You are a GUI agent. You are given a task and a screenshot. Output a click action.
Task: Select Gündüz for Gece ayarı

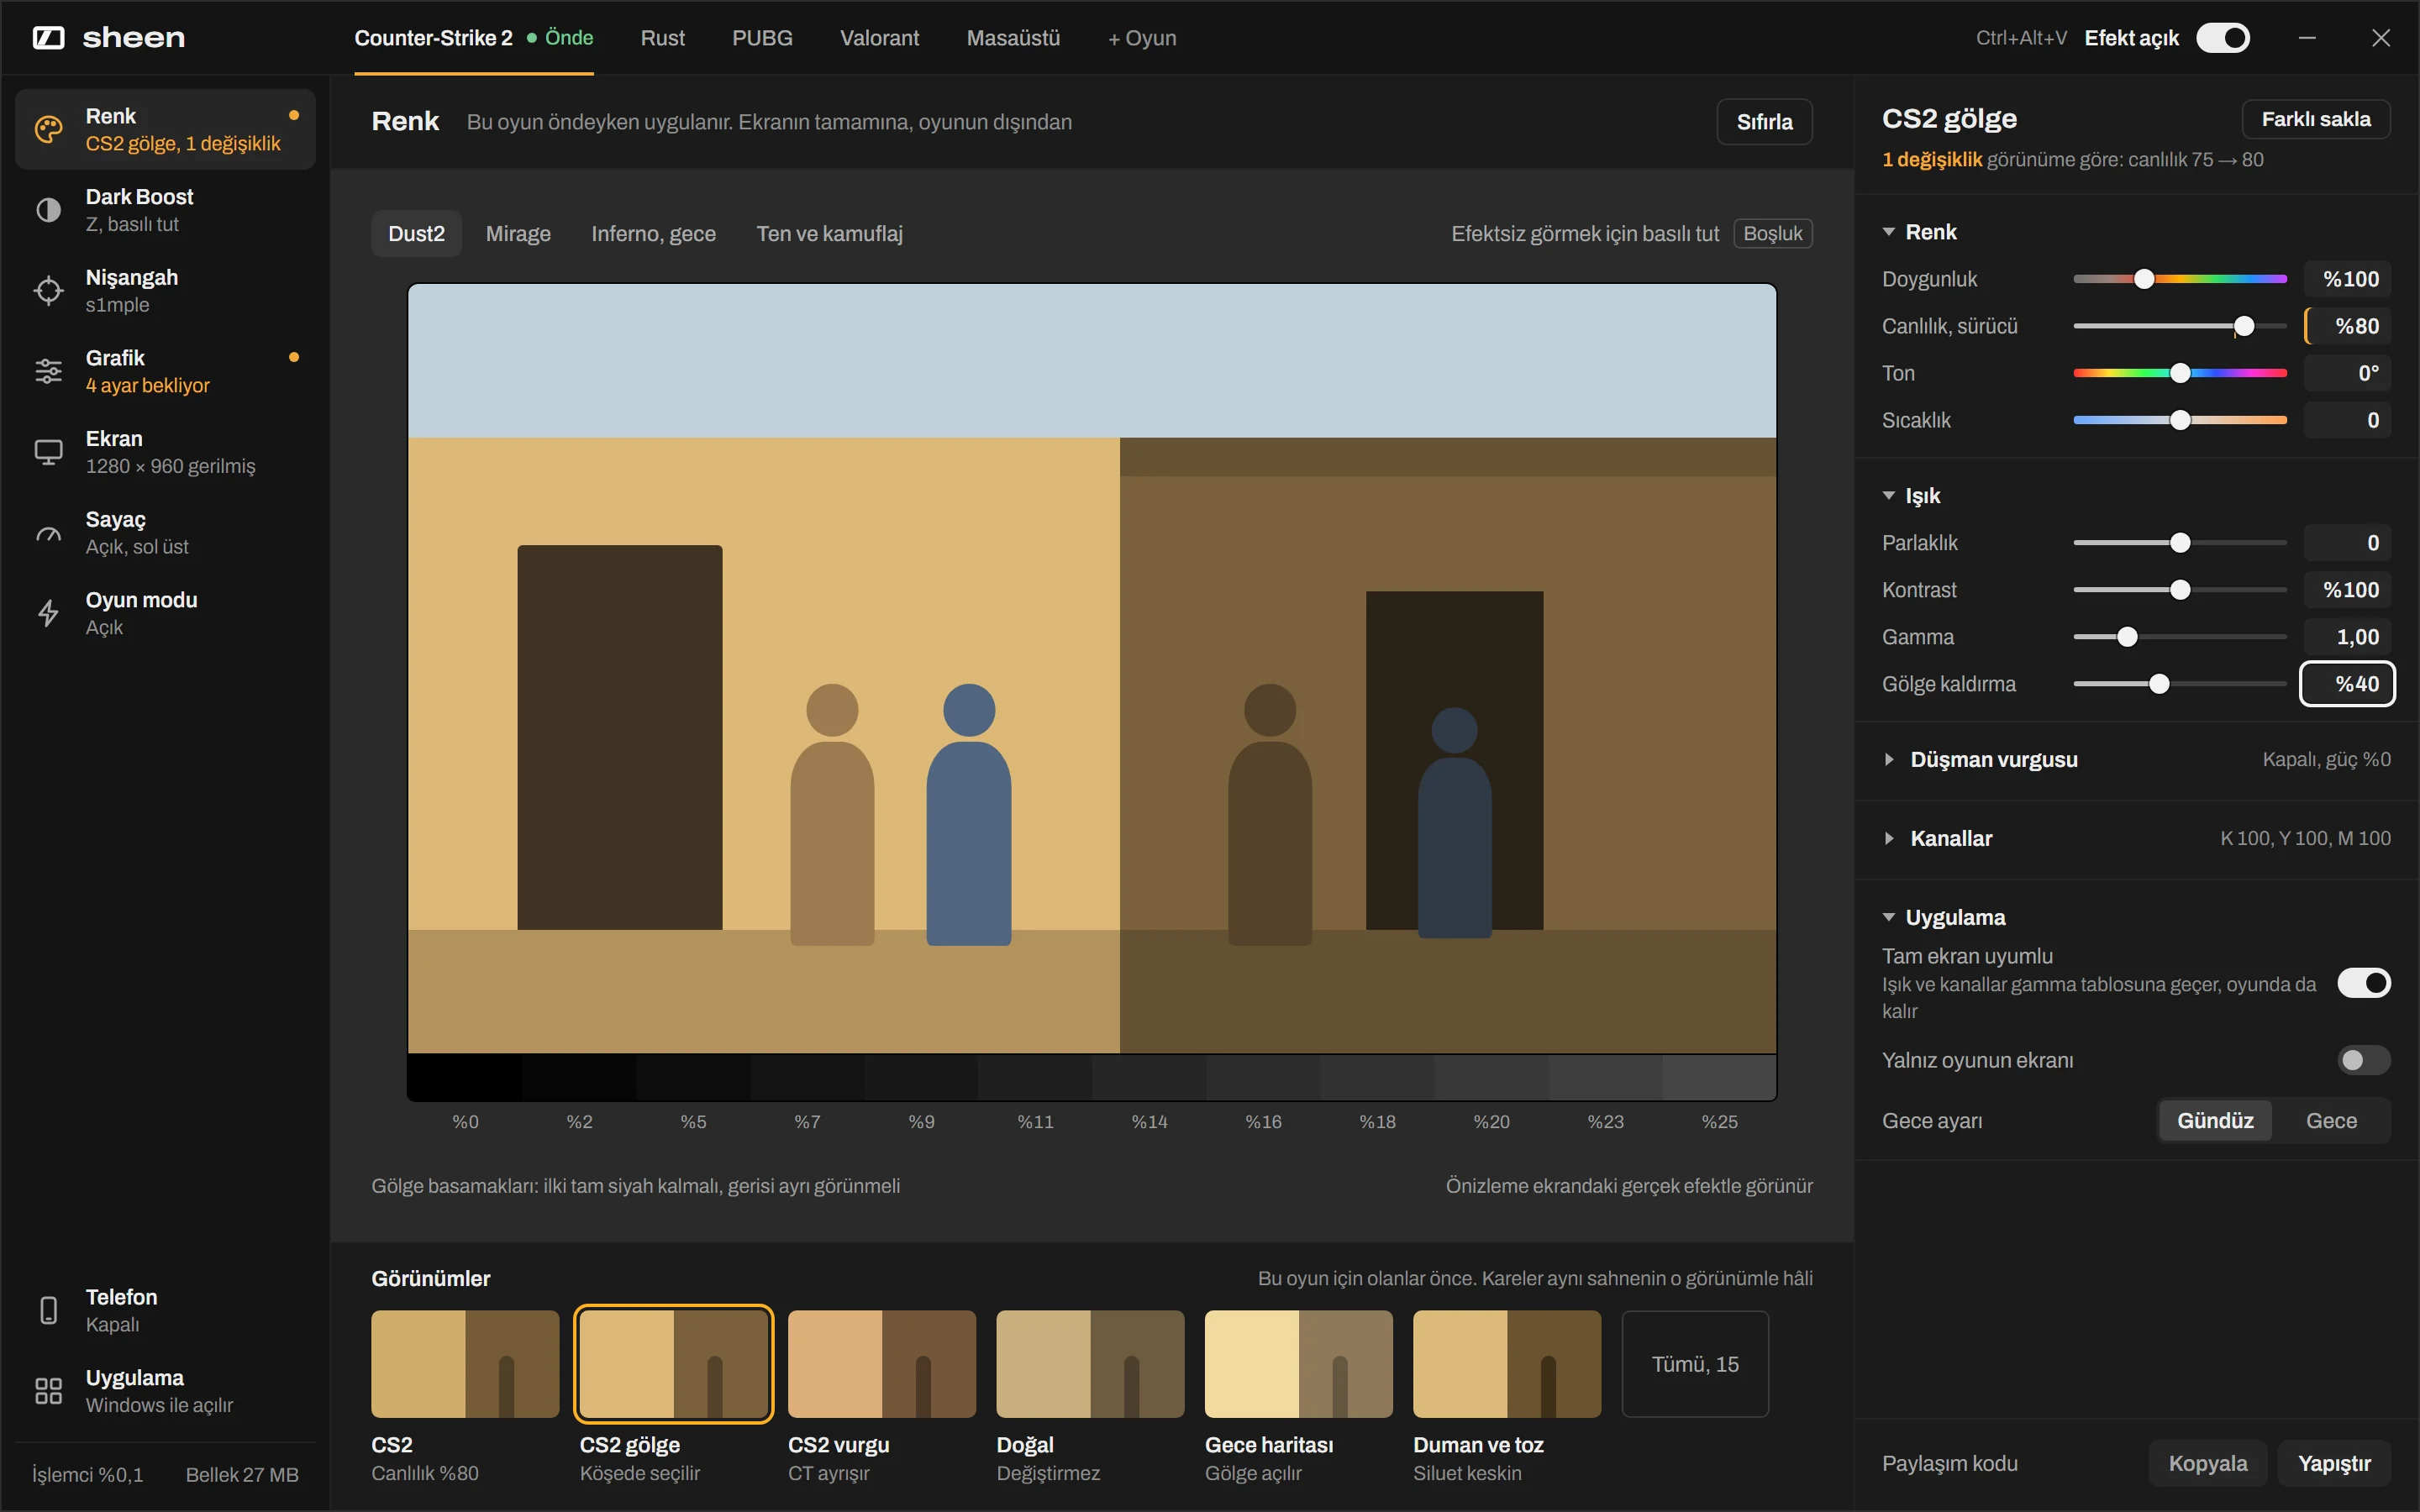click(x=2215, y=1121)
